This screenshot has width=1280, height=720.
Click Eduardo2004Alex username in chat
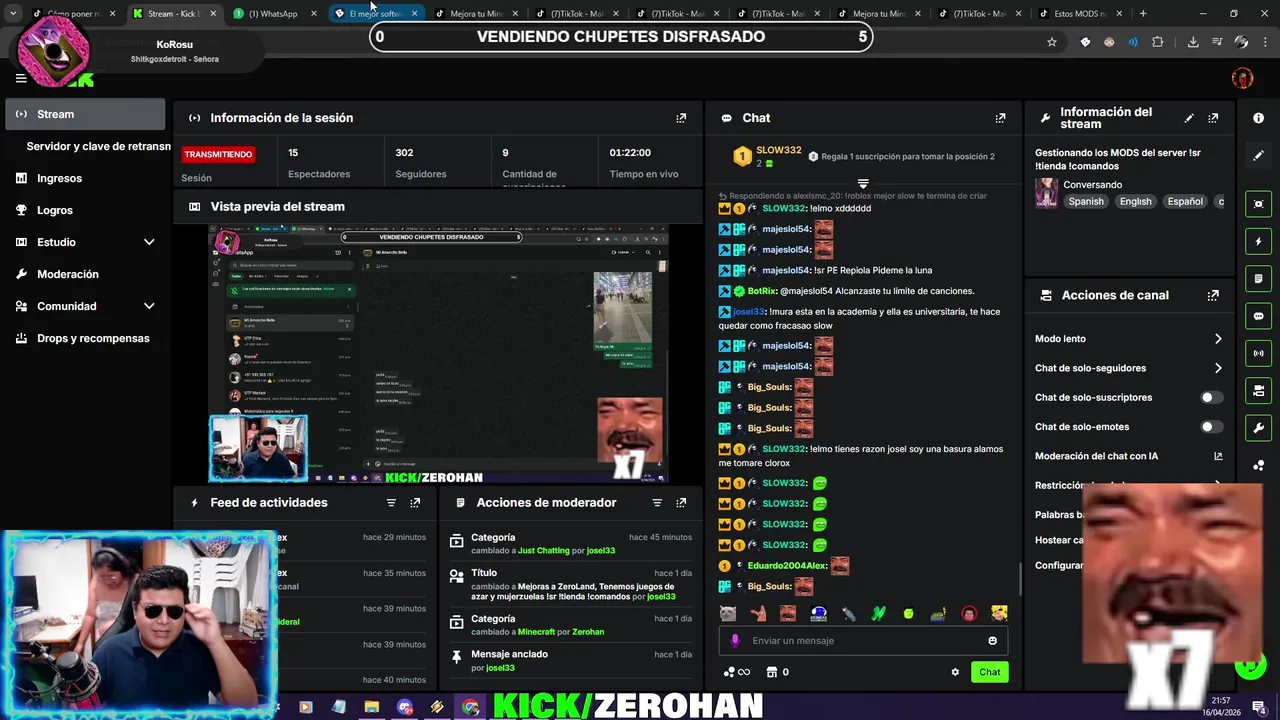[788, 566]
